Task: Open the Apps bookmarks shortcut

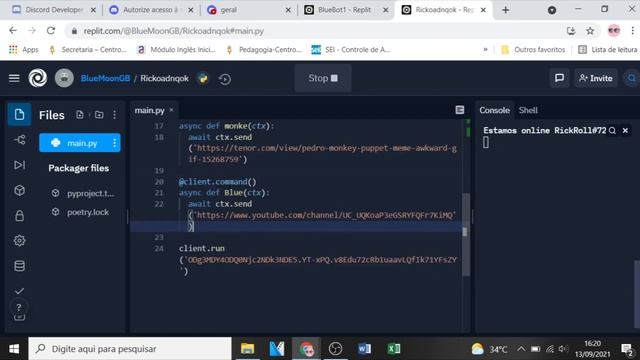Action: pos(24,49)
